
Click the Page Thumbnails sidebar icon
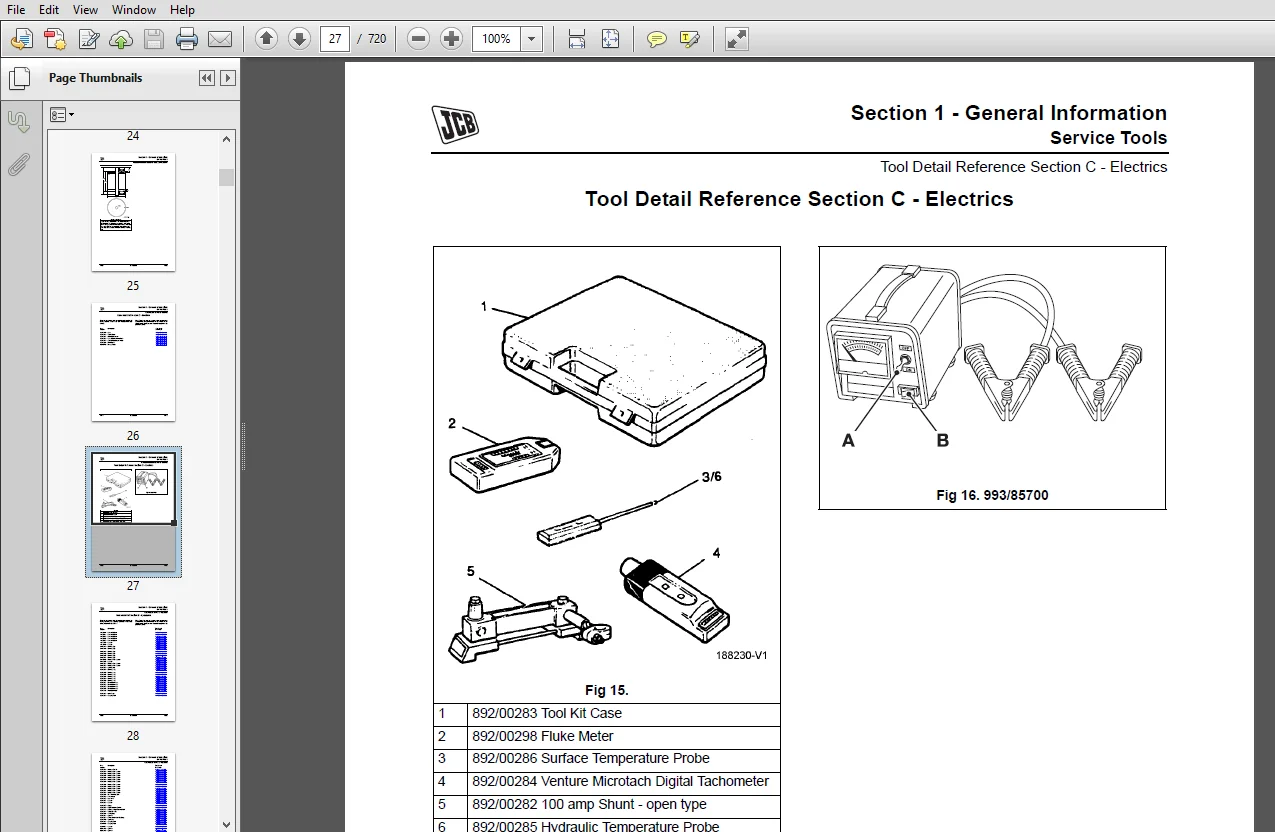click(x=19, y=79)
